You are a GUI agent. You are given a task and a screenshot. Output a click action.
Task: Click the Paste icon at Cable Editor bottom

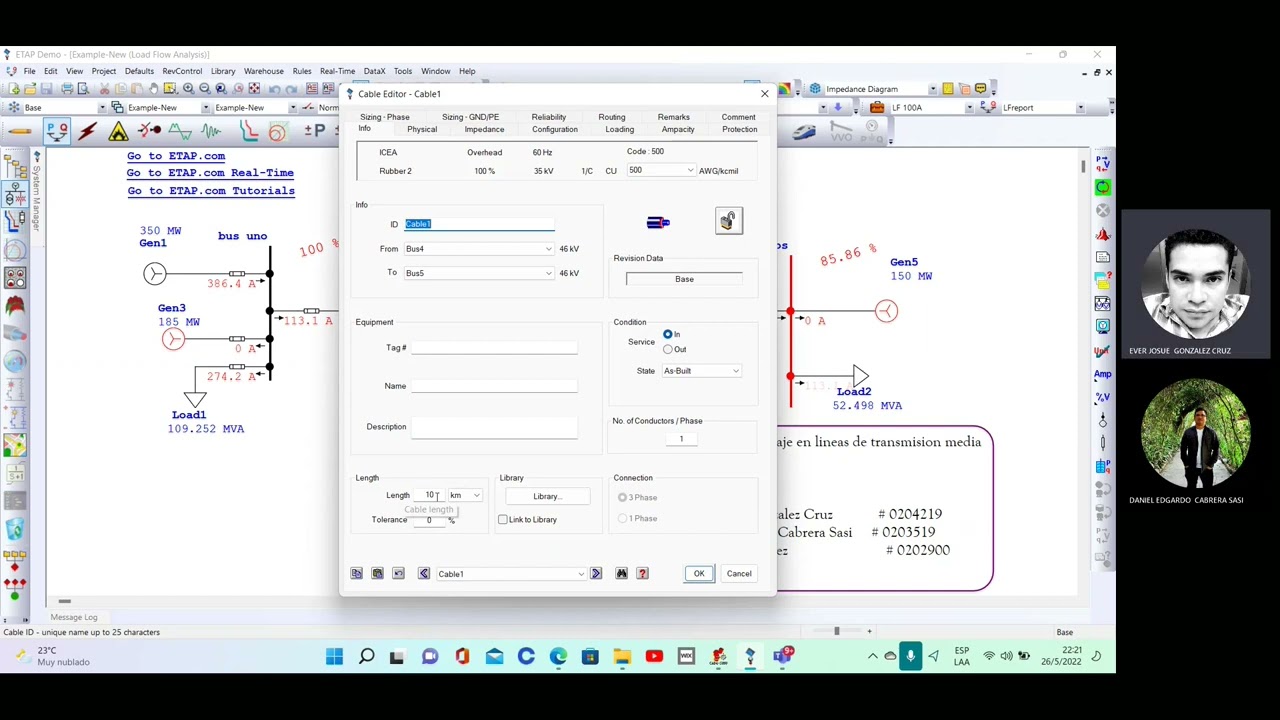coord(377,574)
